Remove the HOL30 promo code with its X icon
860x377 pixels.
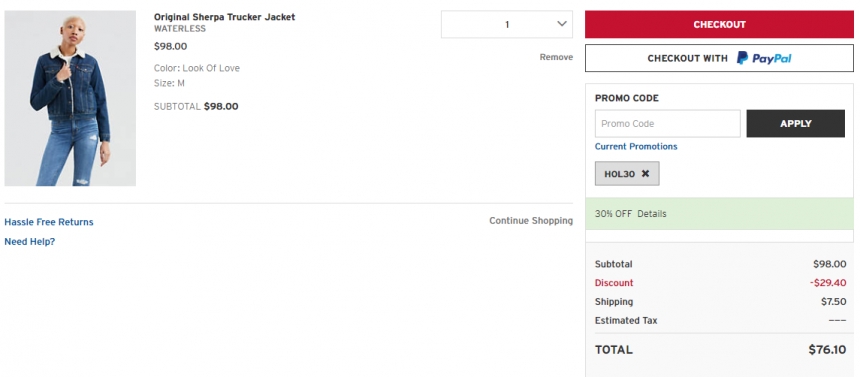(646, 173)
